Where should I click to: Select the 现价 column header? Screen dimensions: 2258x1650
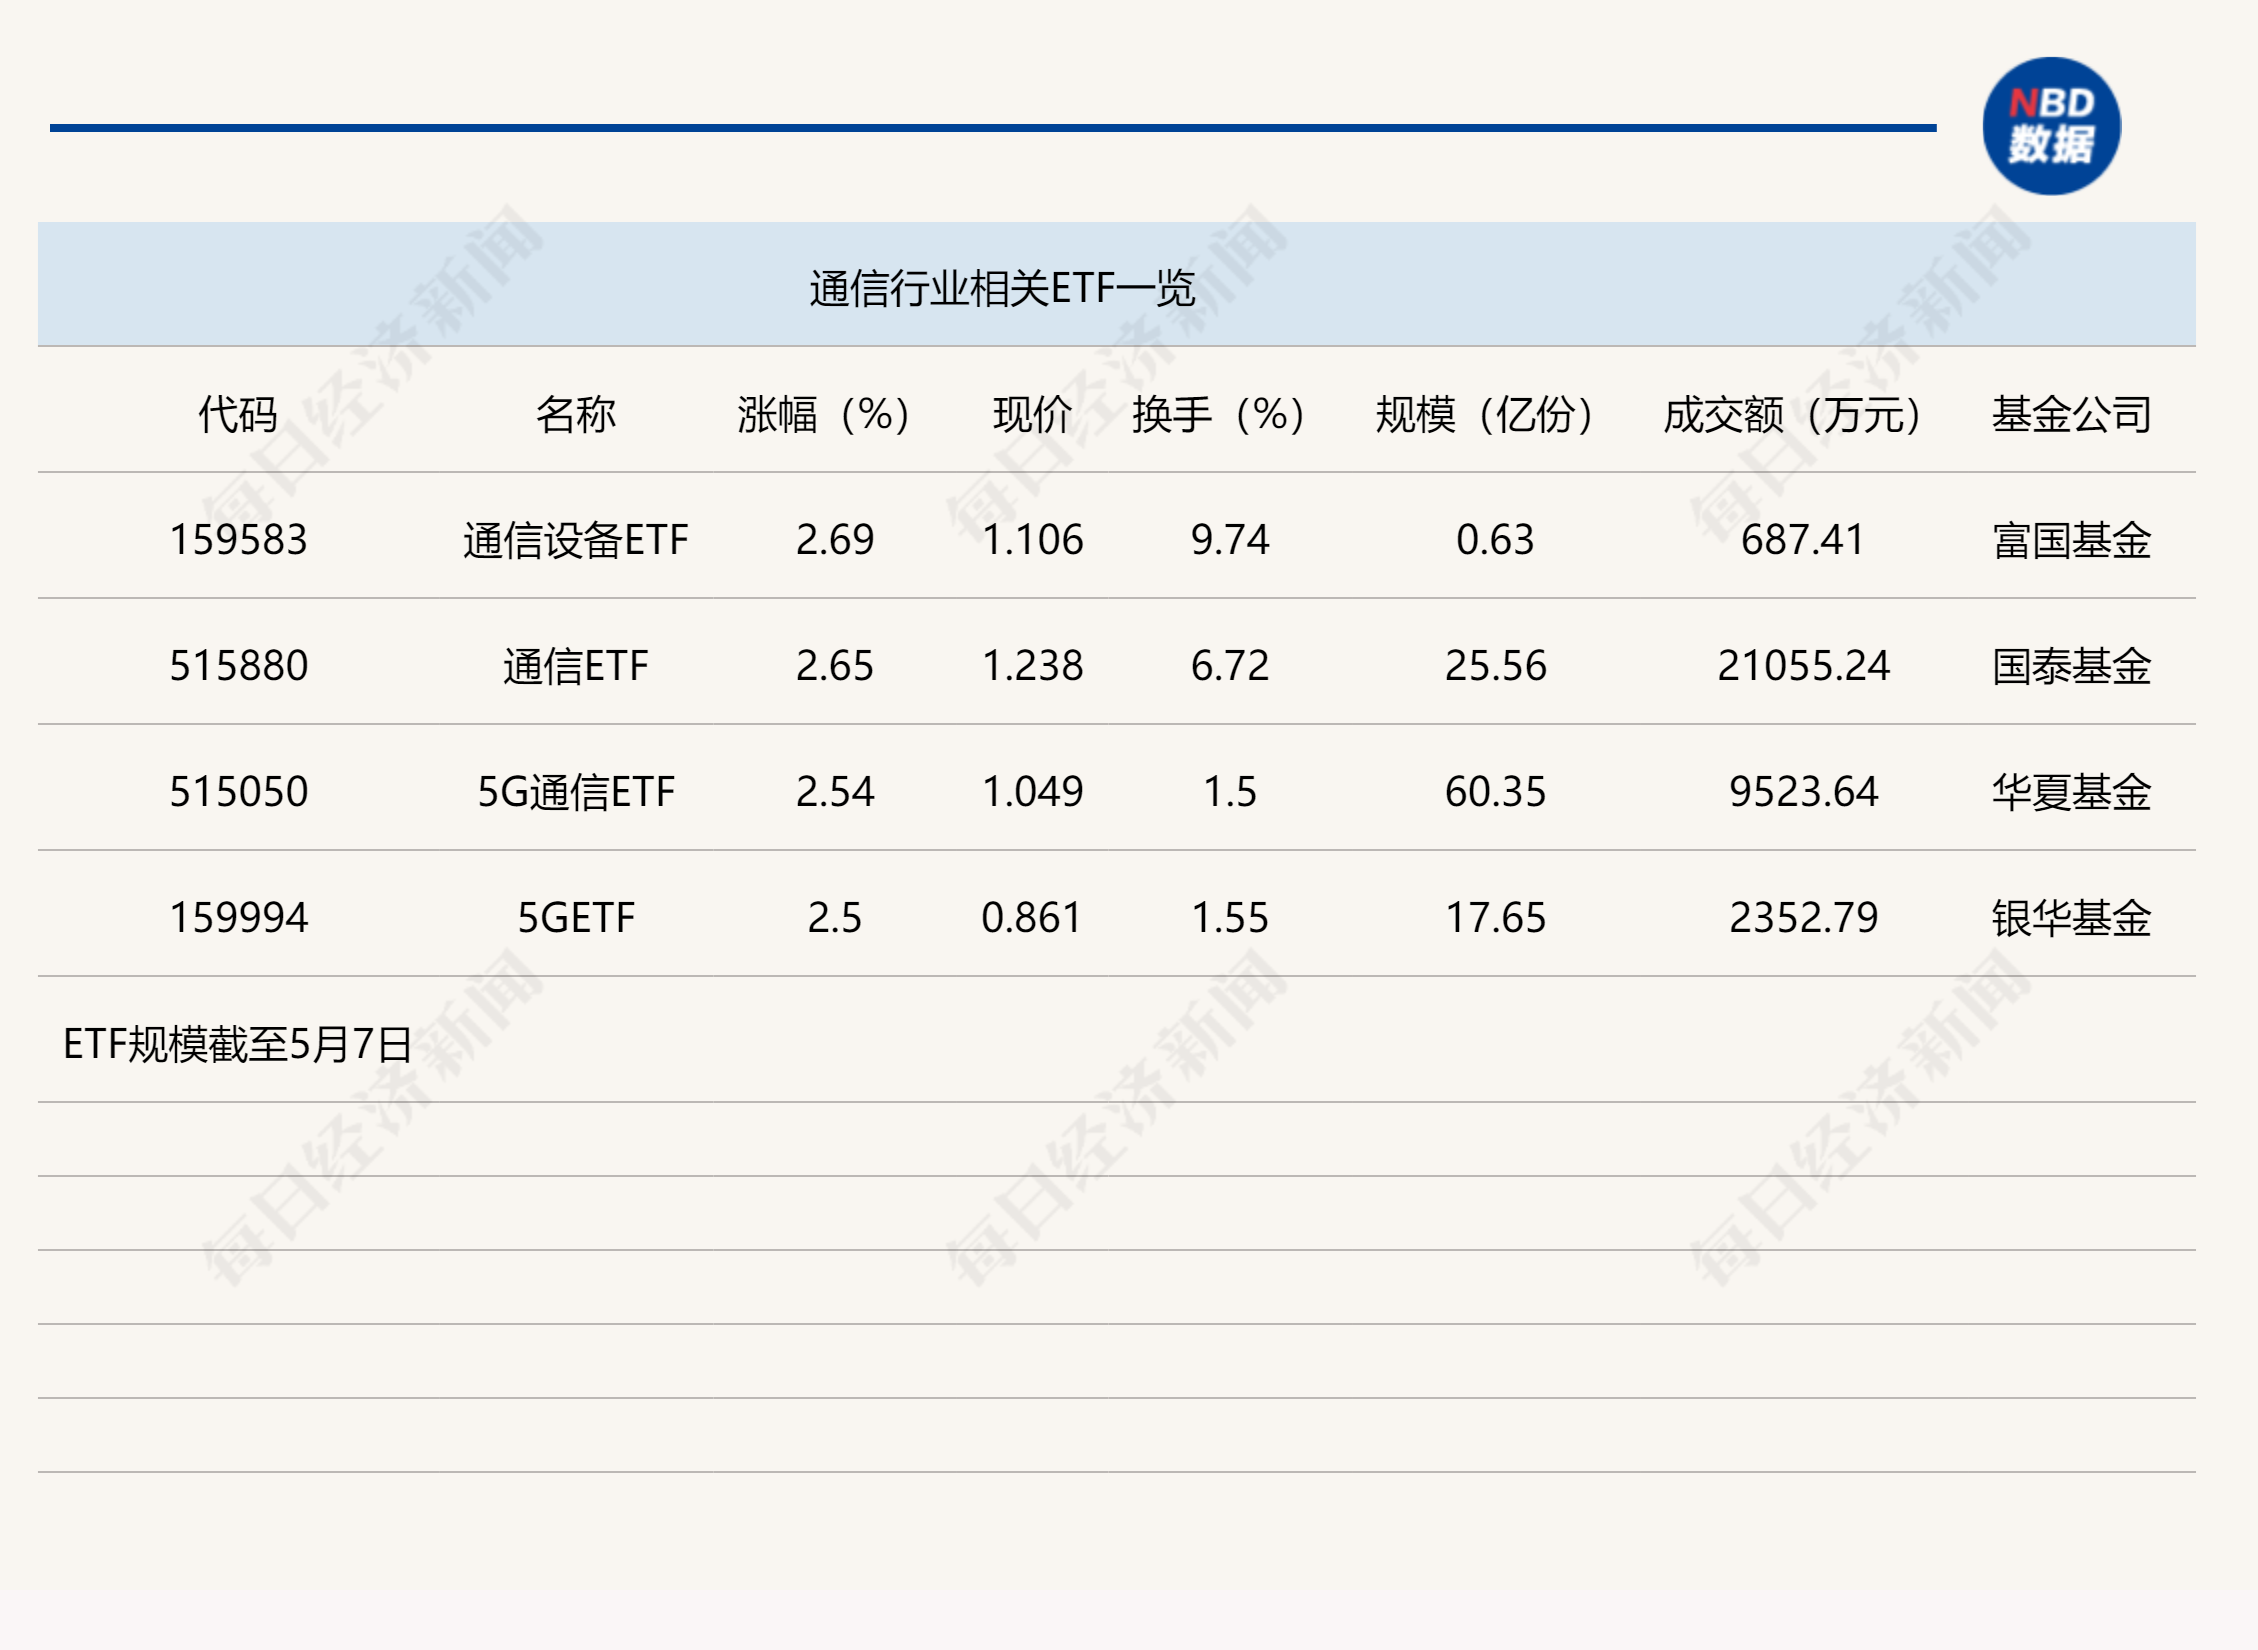click(1032, 414)
